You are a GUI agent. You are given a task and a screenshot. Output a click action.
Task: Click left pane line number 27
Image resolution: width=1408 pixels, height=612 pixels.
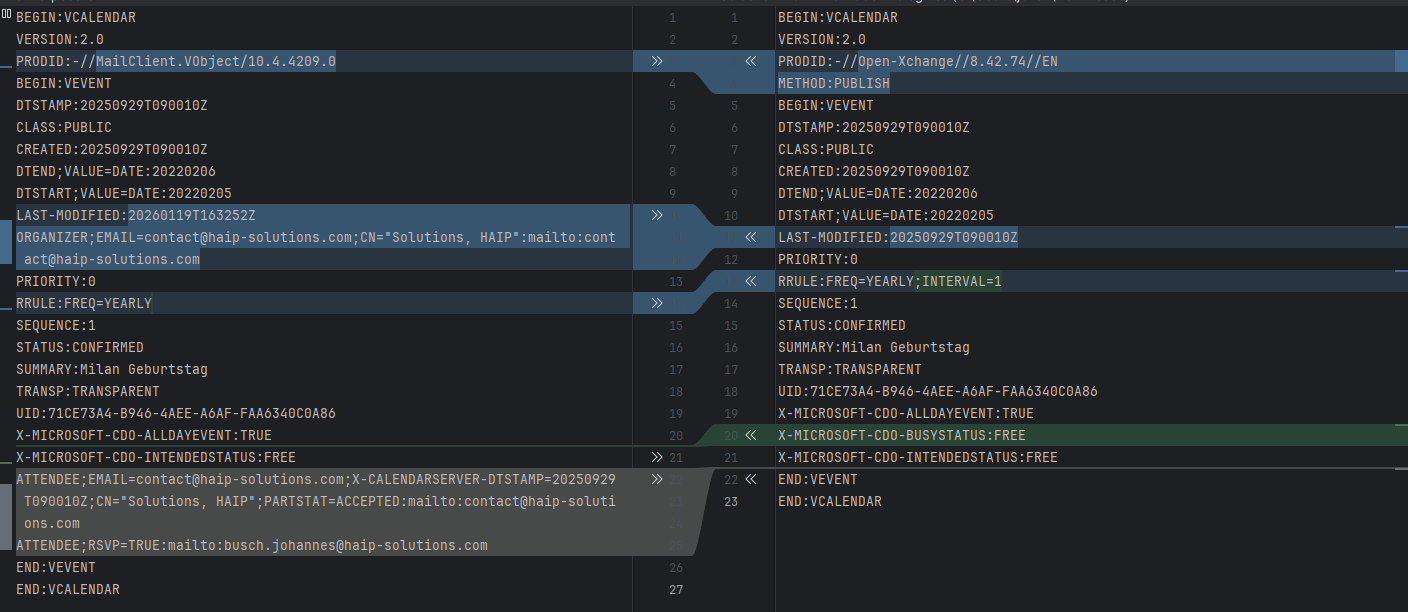click(x=676, y=589)
